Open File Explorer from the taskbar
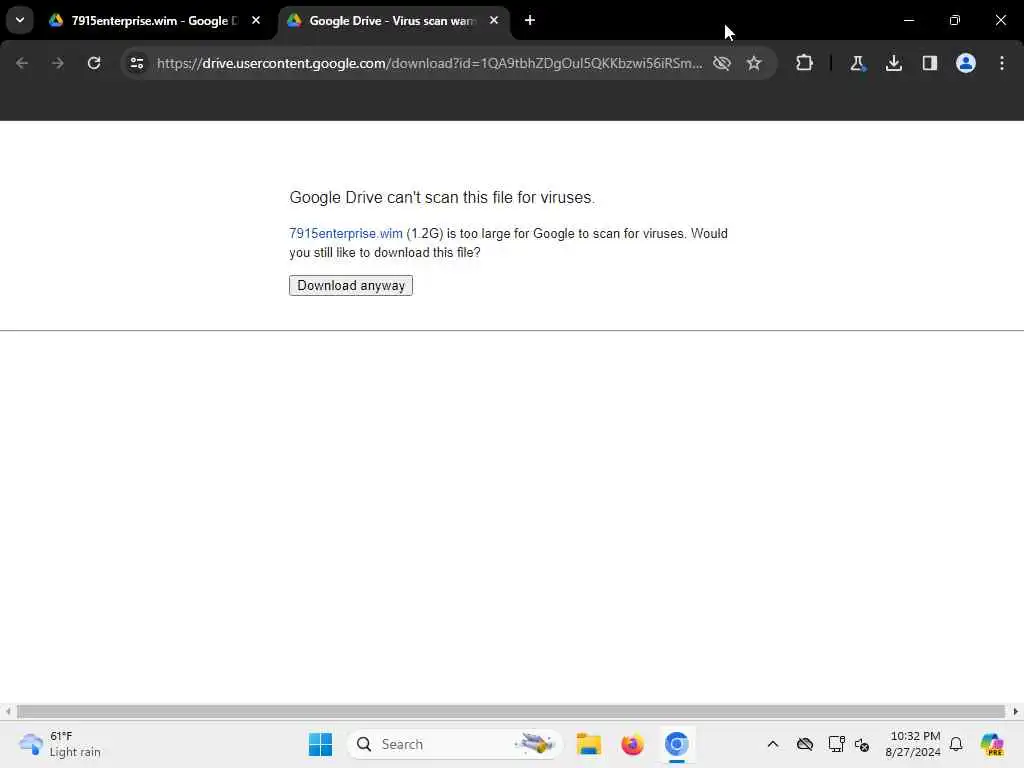Screen dimensions: 1024x768 (x=588, y=744)
